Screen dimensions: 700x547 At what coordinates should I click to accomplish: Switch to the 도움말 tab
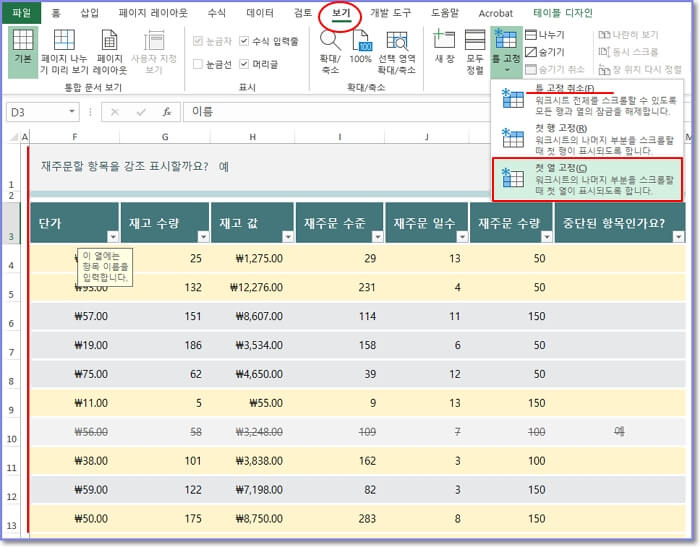(x=445, y=13)
